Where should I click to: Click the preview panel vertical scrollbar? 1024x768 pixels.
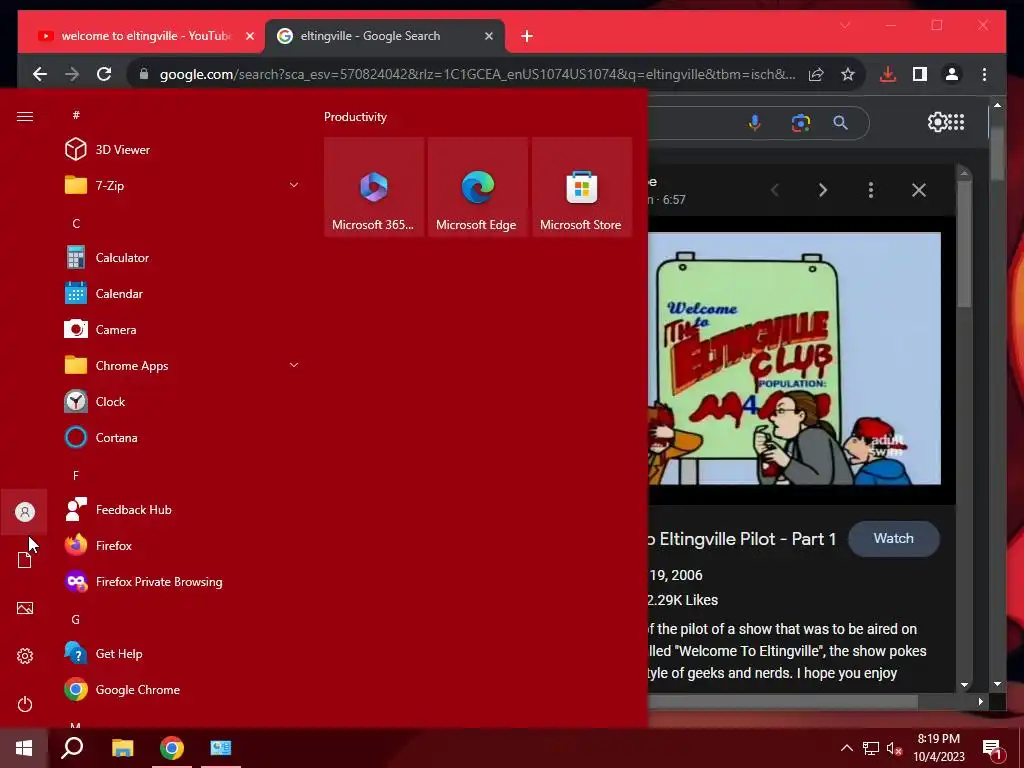[x=965, y=243]
